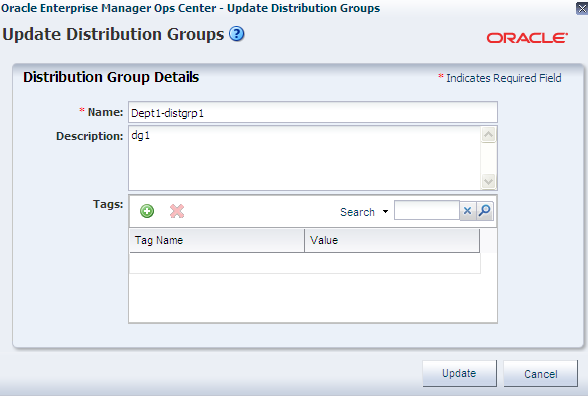This screenshot has height=396, width=588.
Task: Run tag search with magnifier icon
Action: [484, 211]
